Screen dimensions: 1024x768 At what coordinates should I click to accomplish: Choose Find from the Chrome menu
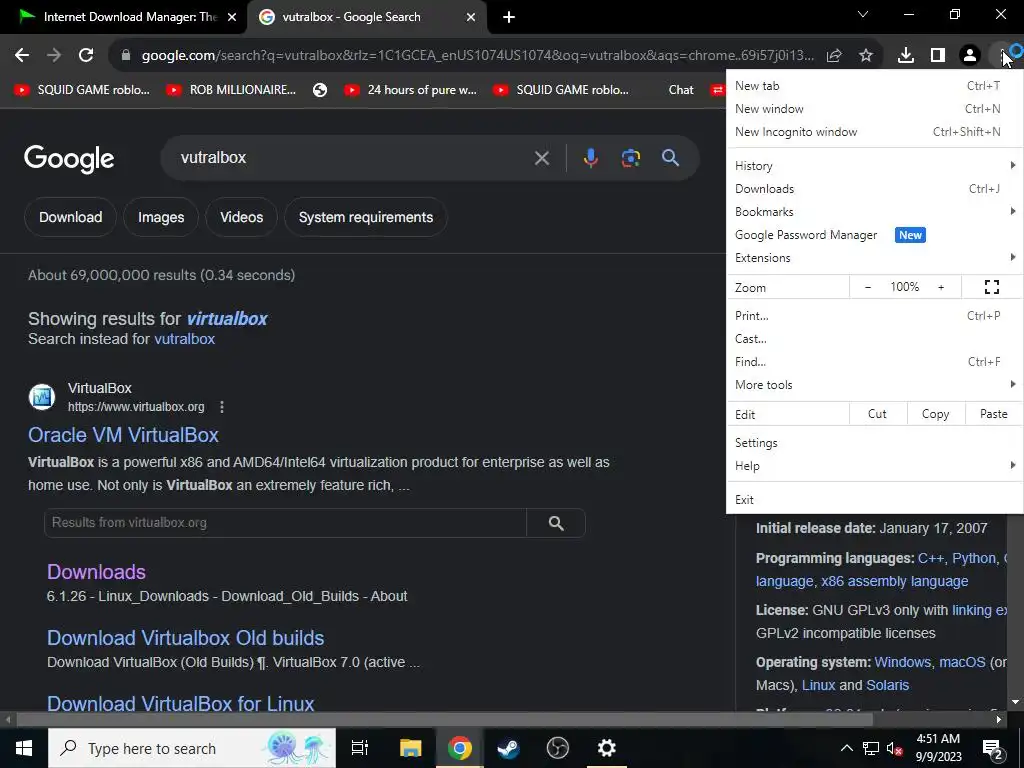coord(874,362)
